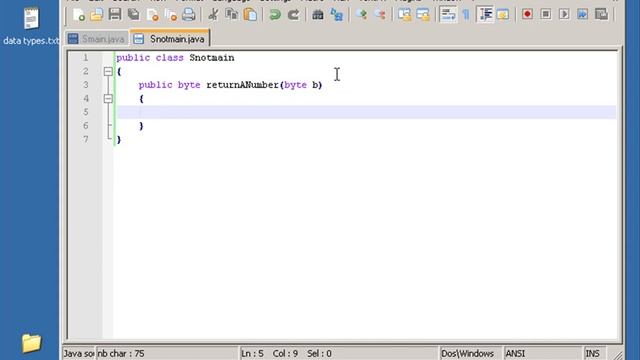Click the Save All toolbar icon
Image resolution: width=640 pixels, height=360 pixels.
pyautogui.click(x=133, y=15)
